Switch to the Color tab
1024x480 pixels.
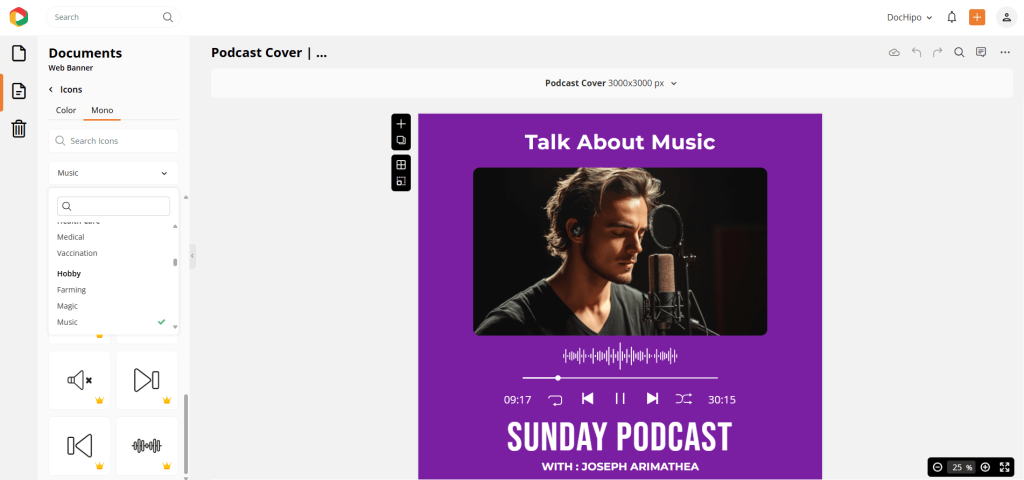click(66, 110)
